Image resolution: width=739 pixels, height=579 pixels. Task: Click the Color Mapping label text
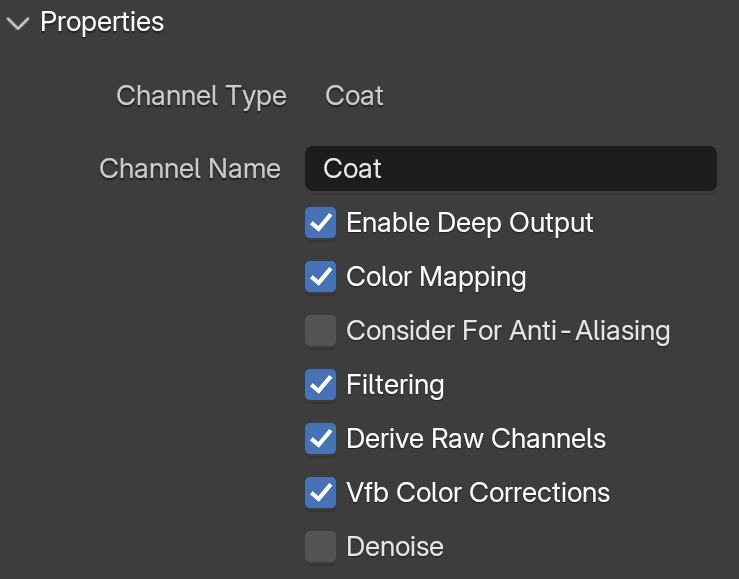pos(436,277)
